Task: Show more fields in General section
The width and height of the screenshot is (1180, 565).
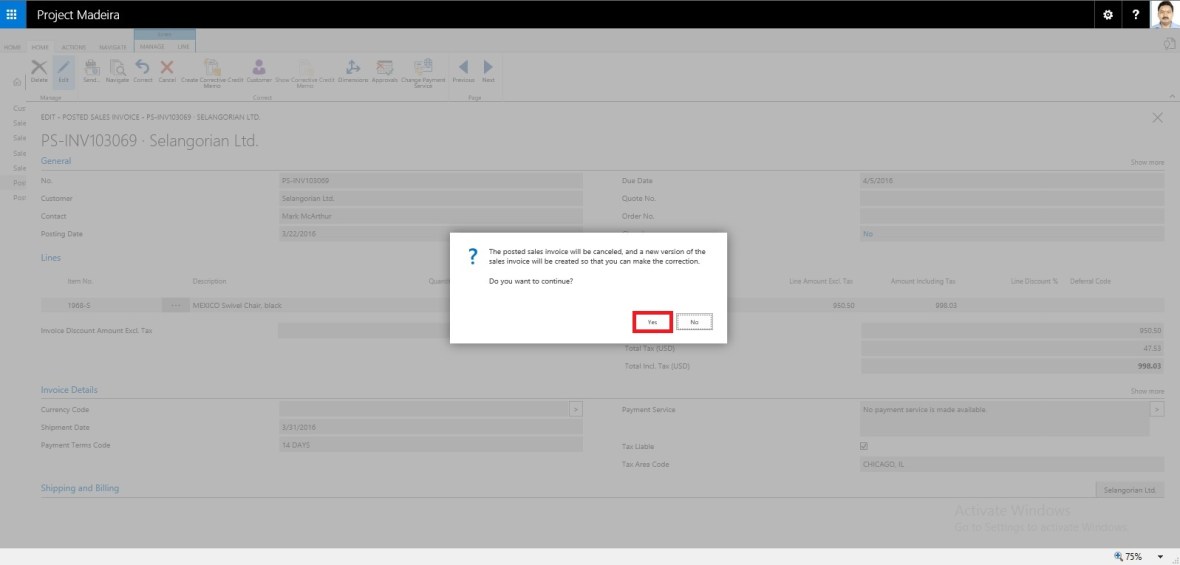Action: (x=1147, y=163)
